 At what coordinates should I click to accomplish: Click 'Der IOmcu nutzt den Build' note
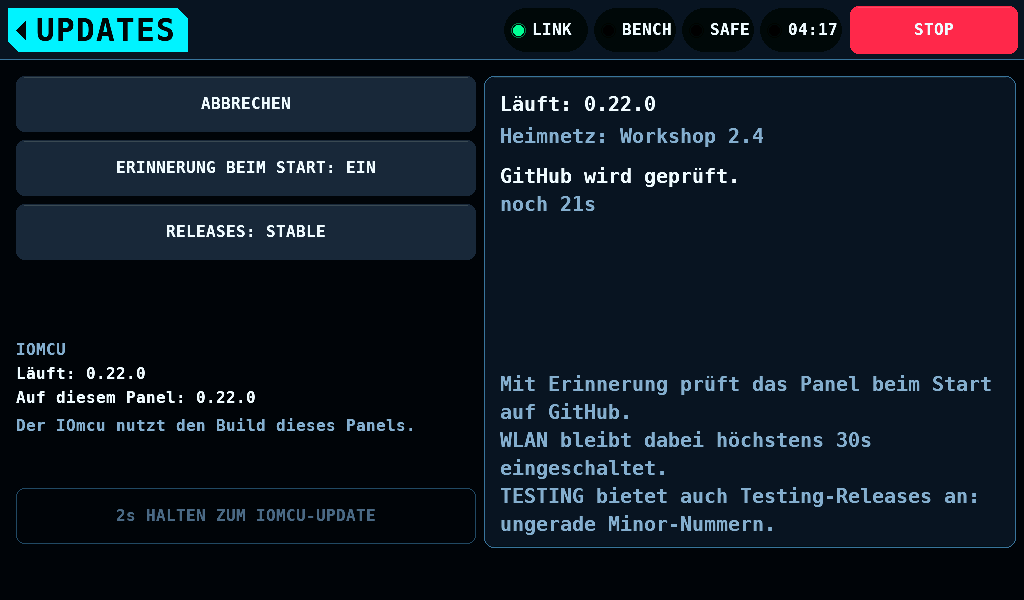[x=216, y=426]
